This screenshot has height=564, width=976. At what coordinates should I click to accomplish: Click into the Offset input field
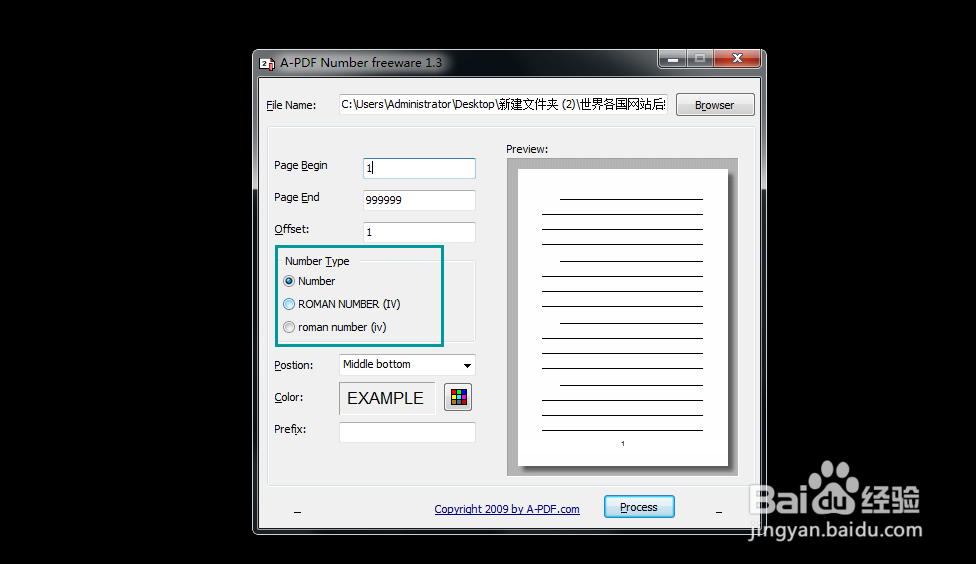click(420, 232)
